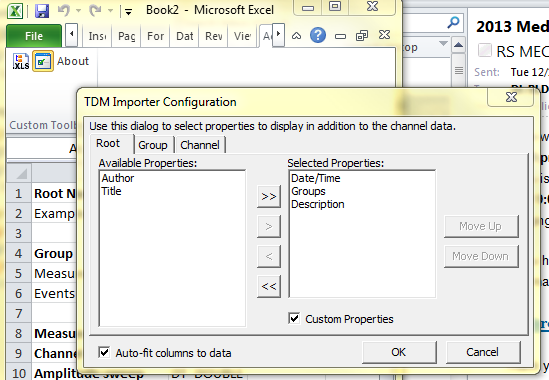
Task: Select the Group tab in the dialog
Action: 153,145
